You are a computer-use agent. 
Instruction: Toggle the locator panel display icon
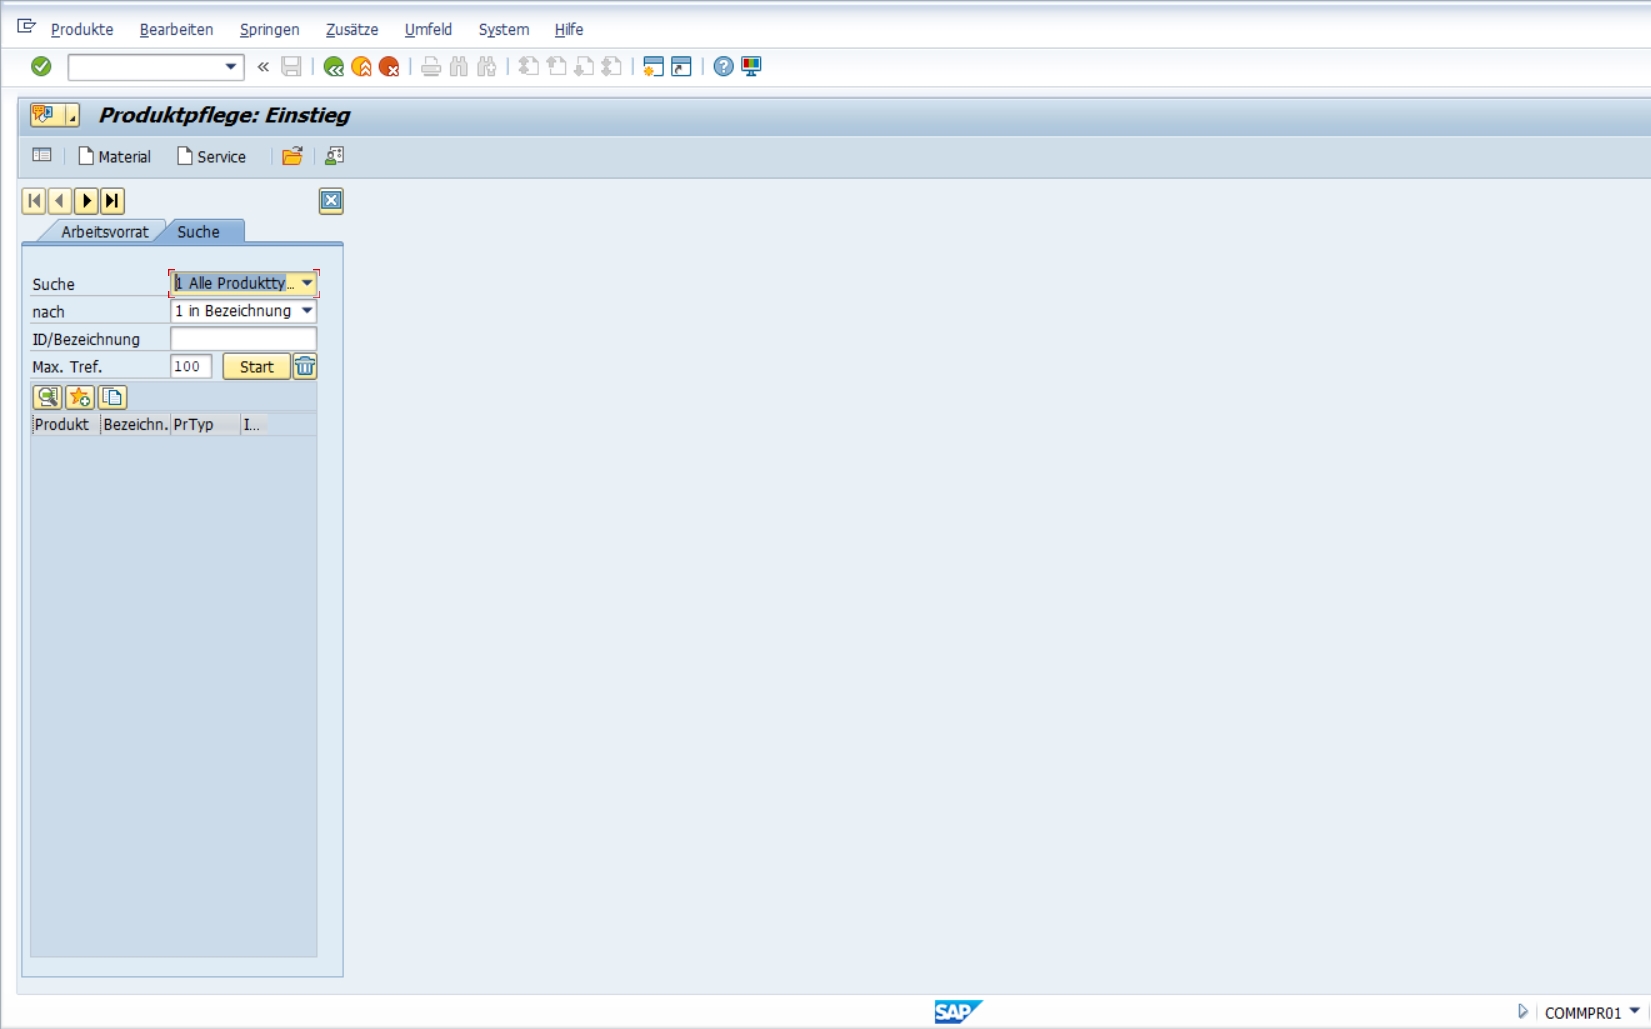point(42,155)
